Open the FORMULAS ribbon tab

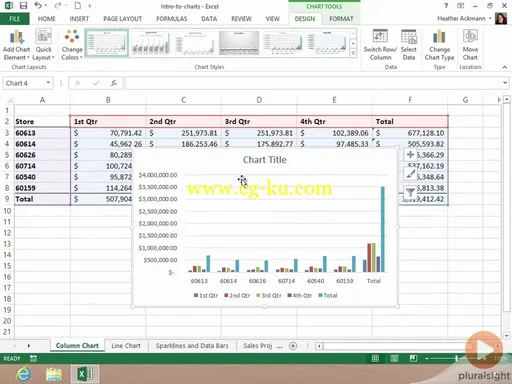click(x=172, y=19)
